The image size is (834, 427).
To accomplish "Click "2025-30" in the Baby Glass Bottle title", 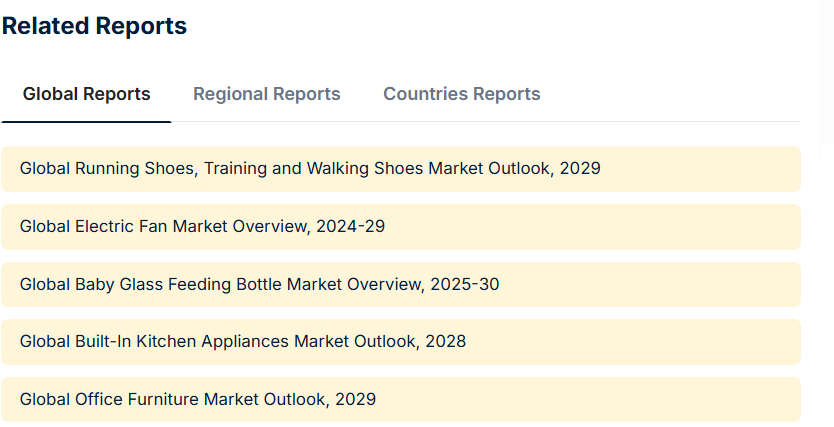I will 465,284.
